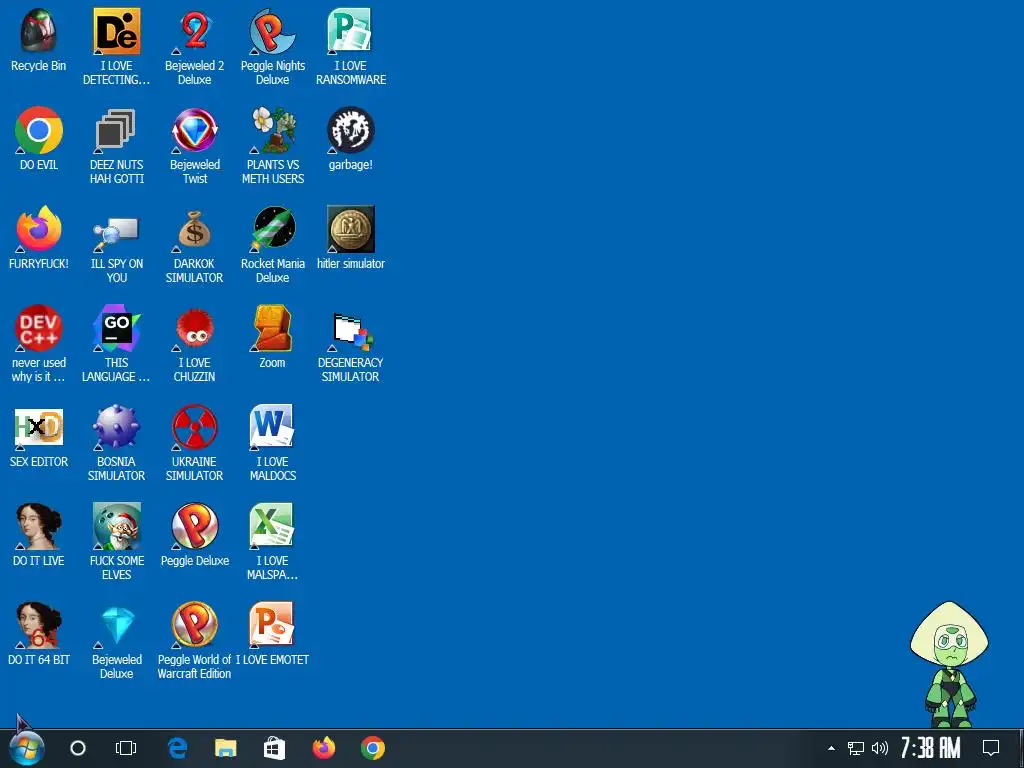
Task: Launch Firefox from the taskbar
Action: point(324,748)
